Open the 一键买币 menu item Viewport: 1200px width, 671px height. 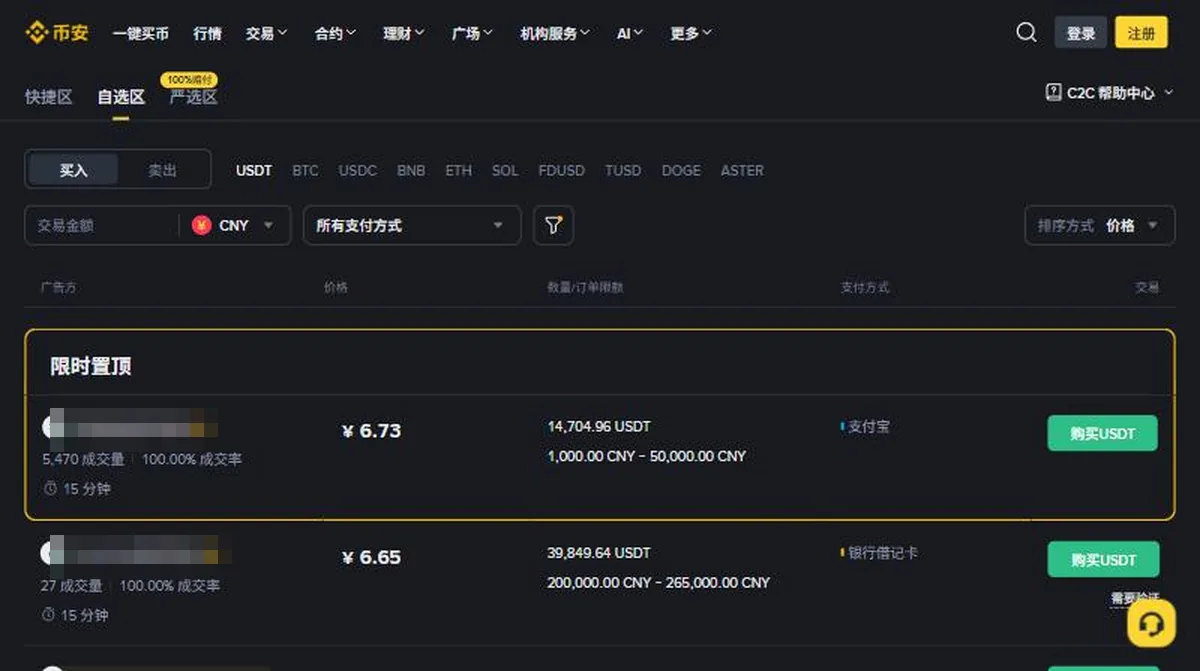coord(141,33)
